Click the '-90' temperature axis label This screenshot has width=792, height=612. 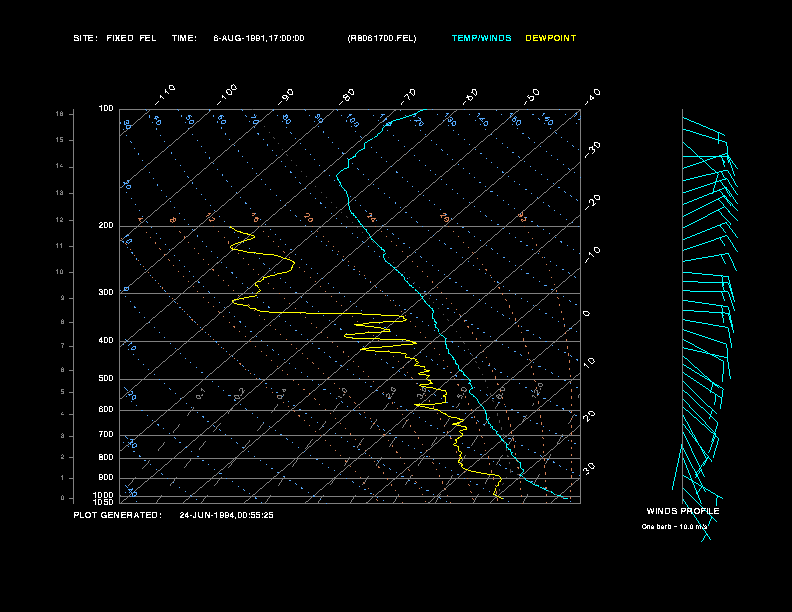(286, 97)
